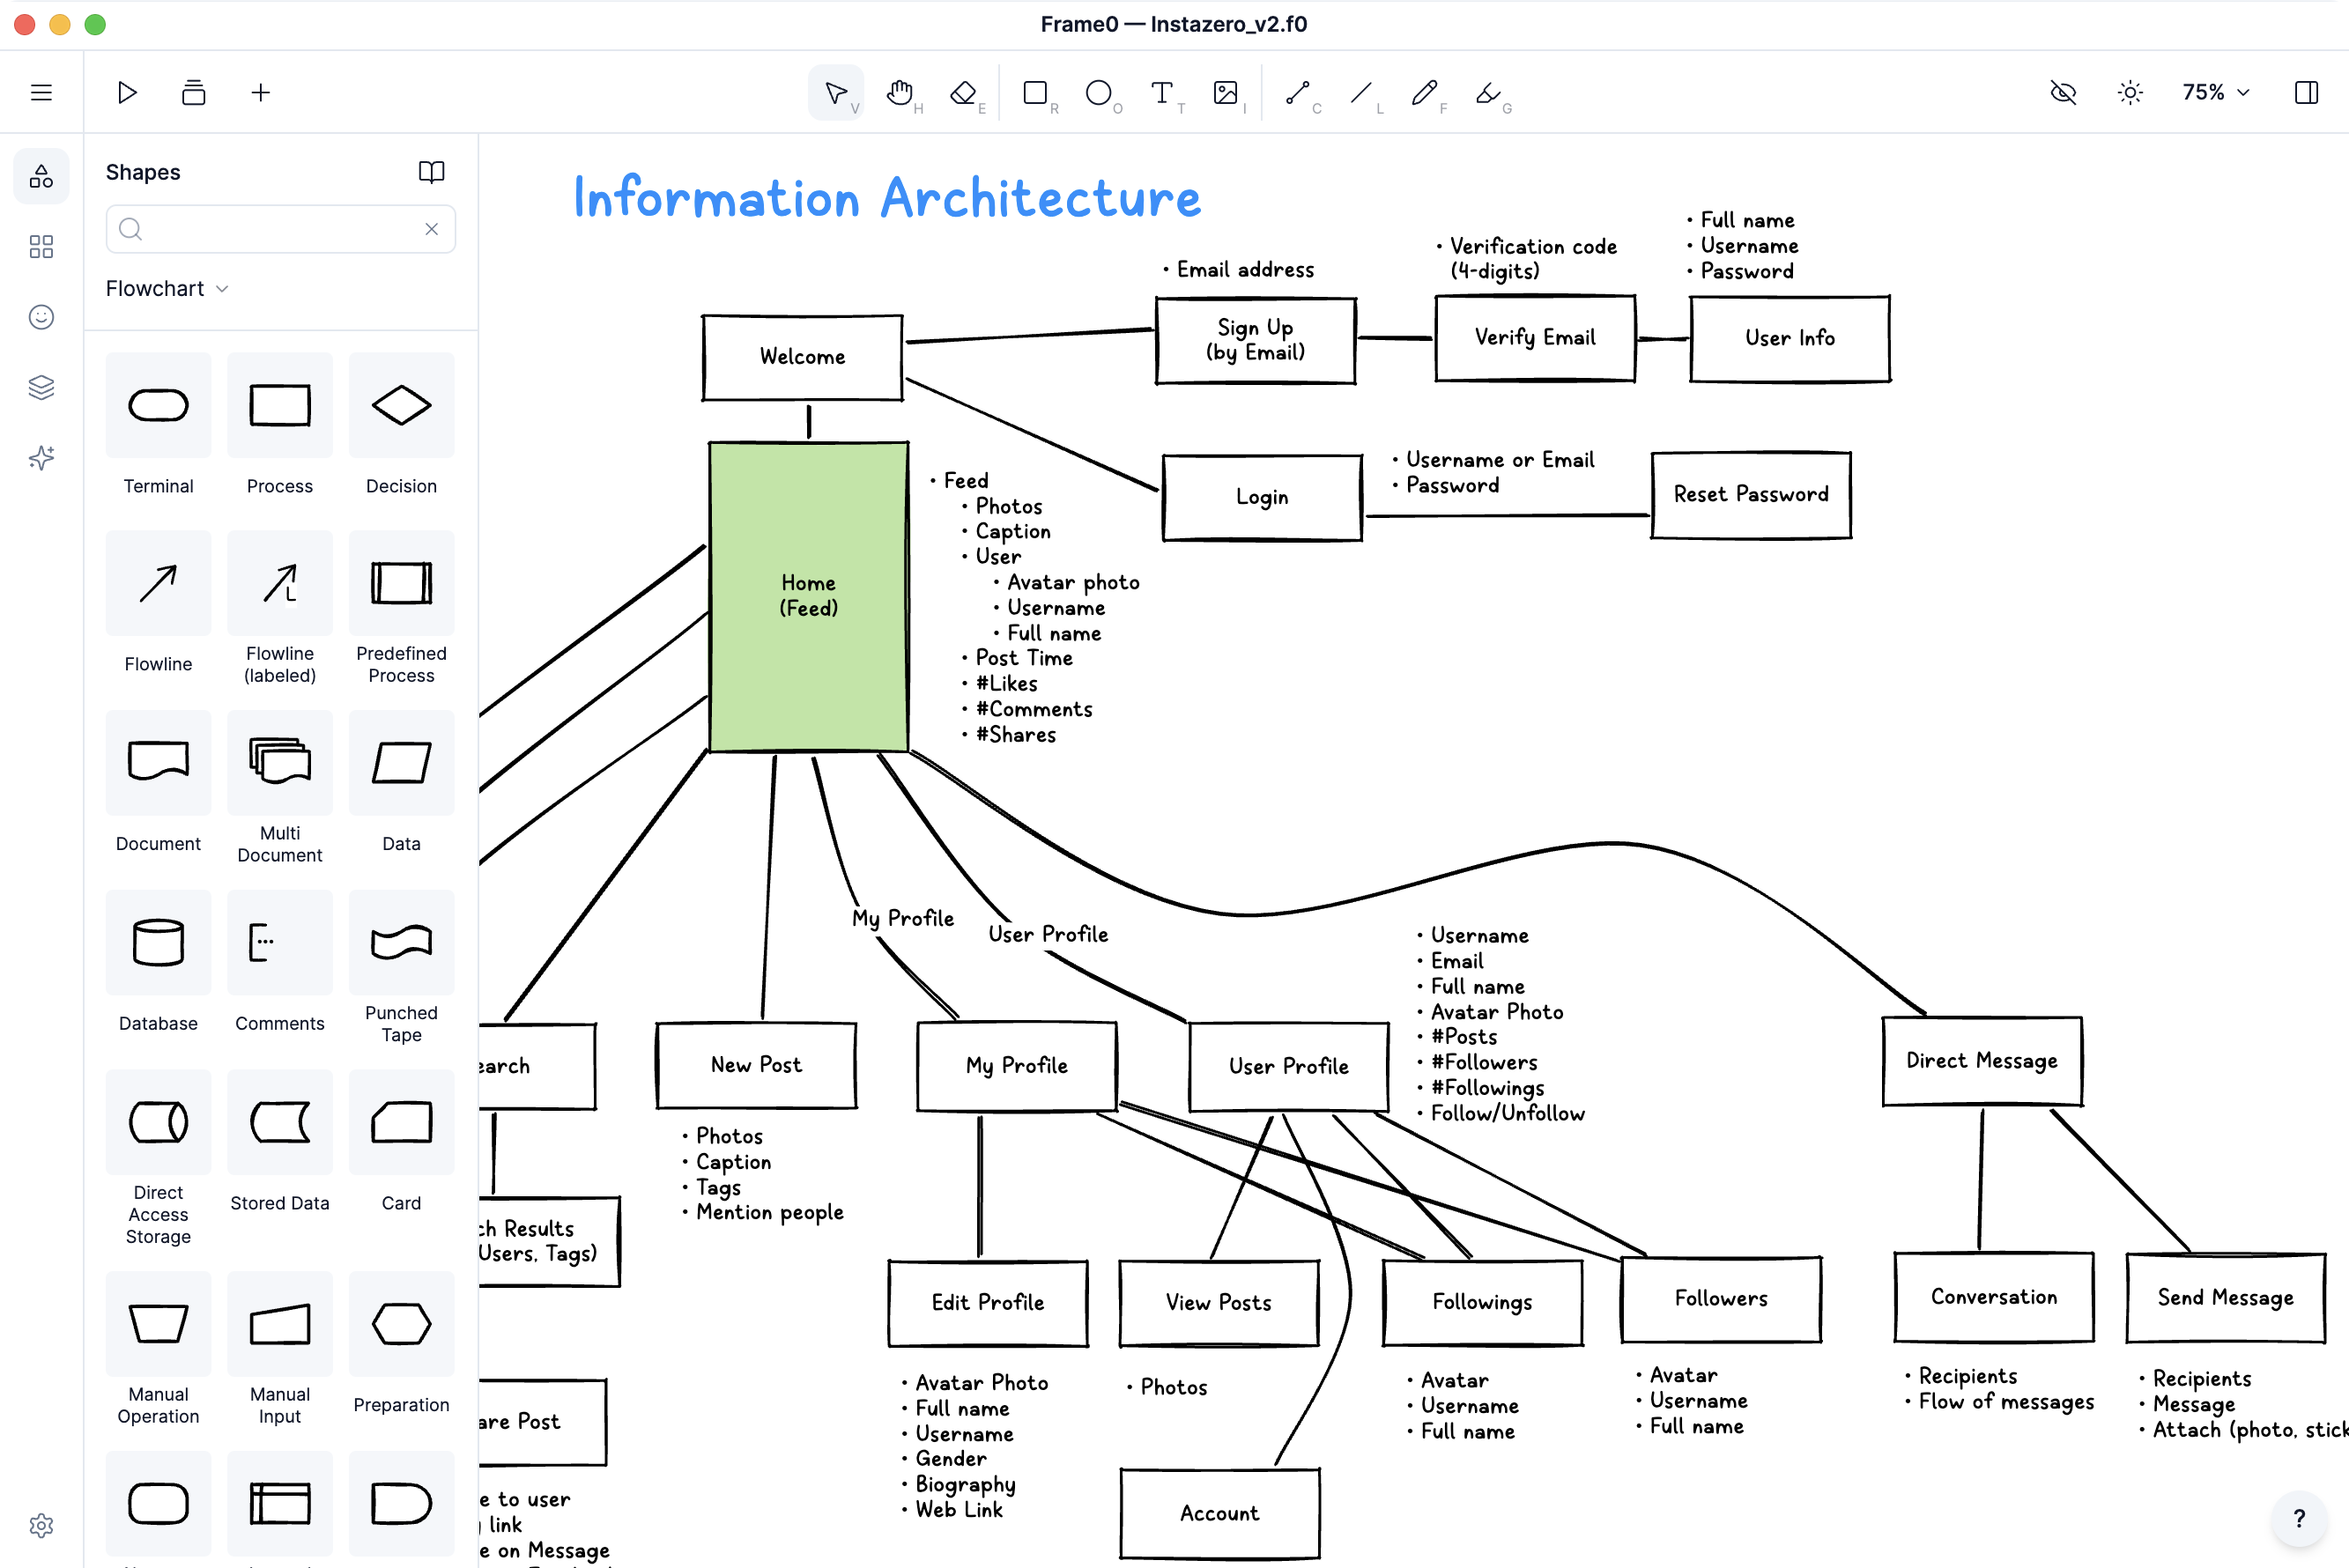Select the Pencil freehand tool
Viewport: 2349px width, 1568px height.
coord(1423,93)
